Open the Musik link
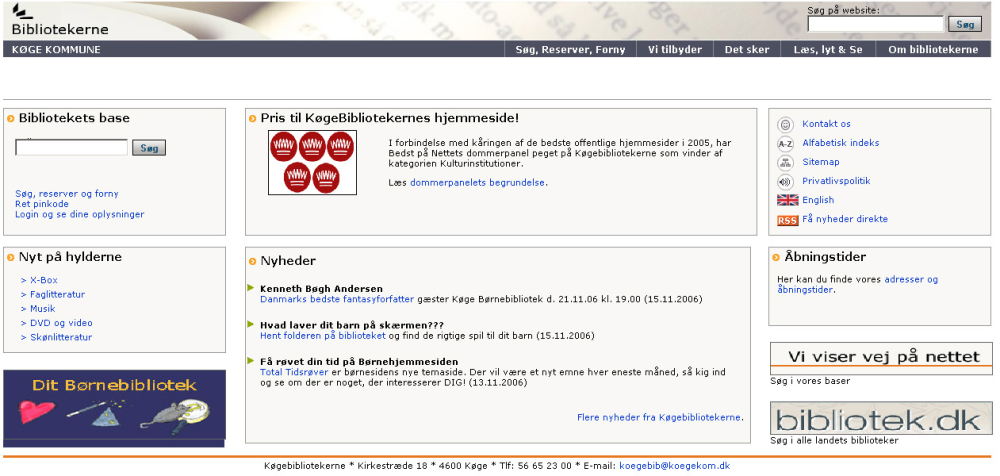Viewport: 1000px width, 476px height. pyautogui.click(x=43, y=309)
